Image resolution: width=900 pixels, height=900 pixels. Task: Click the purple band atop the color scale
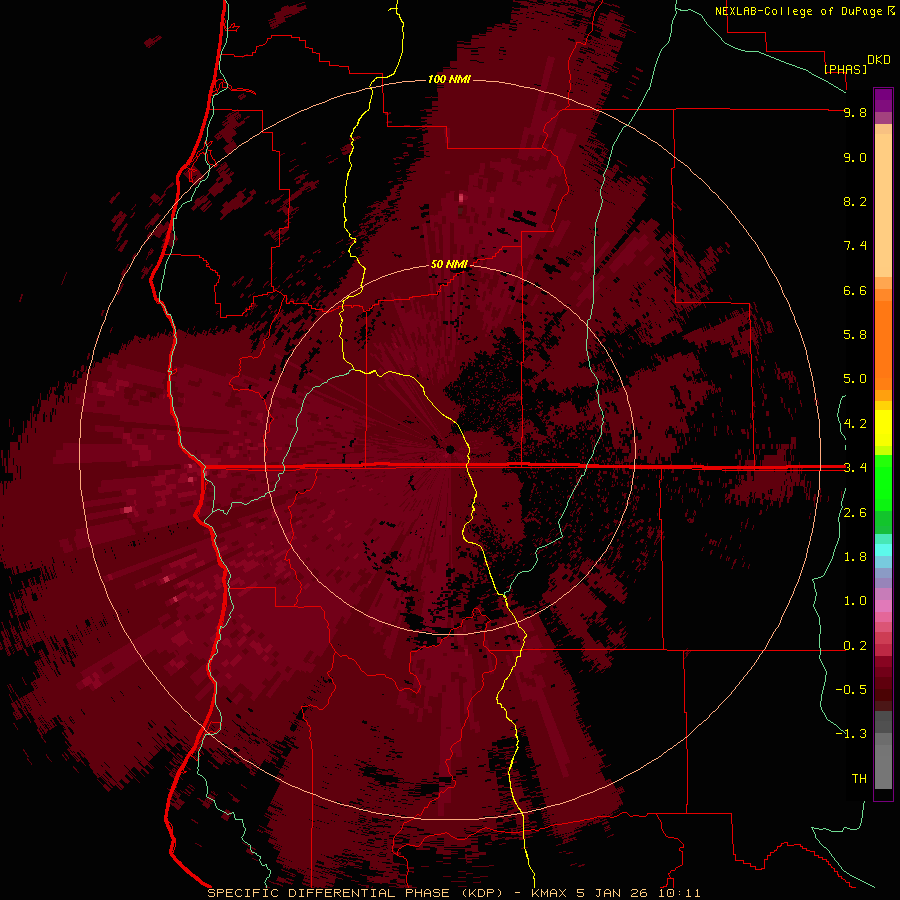pos(883,100)
